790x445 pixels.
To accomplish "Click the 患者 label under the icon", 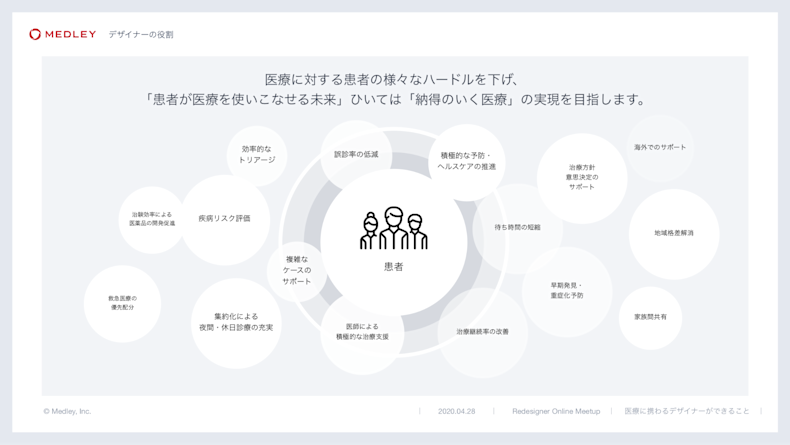I will tap(393, 267).
